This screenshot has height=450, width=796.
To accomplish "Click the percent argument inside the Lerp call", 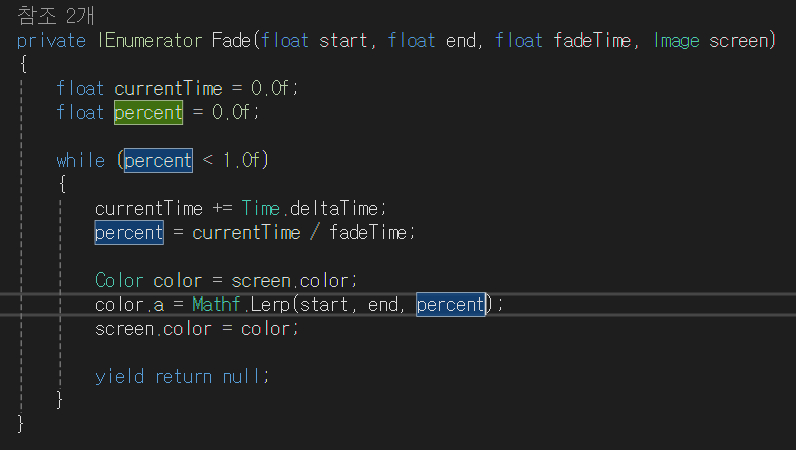I will click(450, 304).
